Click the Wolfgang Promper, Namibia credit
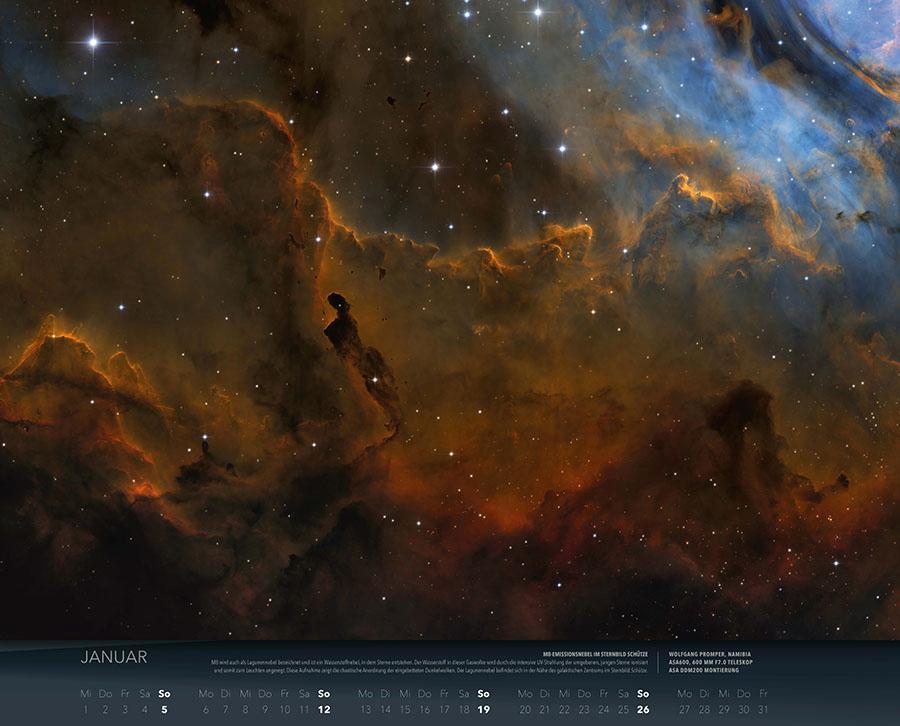Image resolution: width=900 pixels, height=726 pixels. tap(712, 654)
